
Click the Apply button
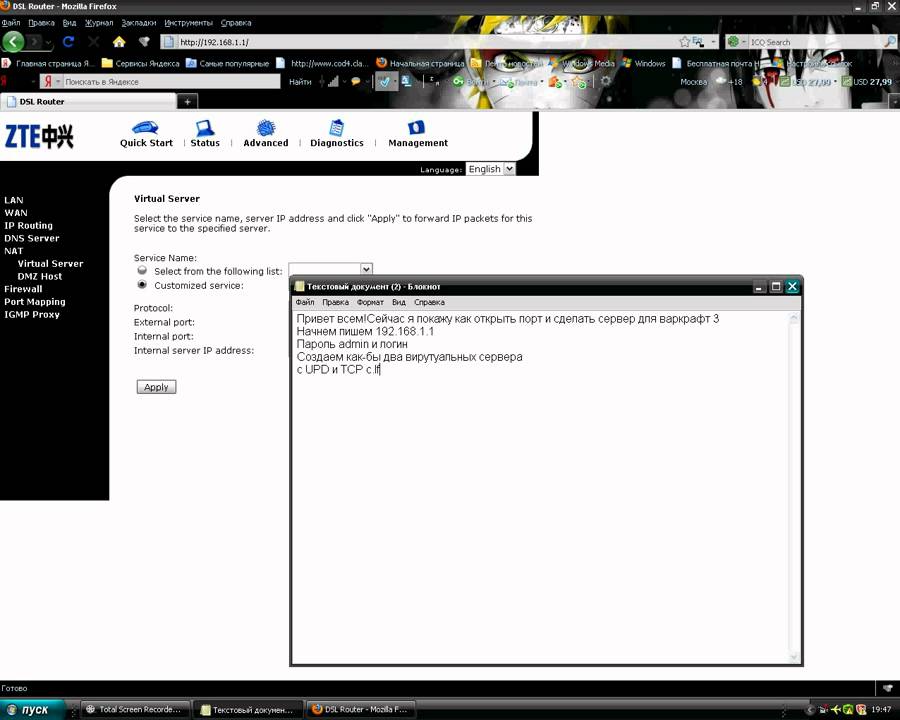pos(156,387)
